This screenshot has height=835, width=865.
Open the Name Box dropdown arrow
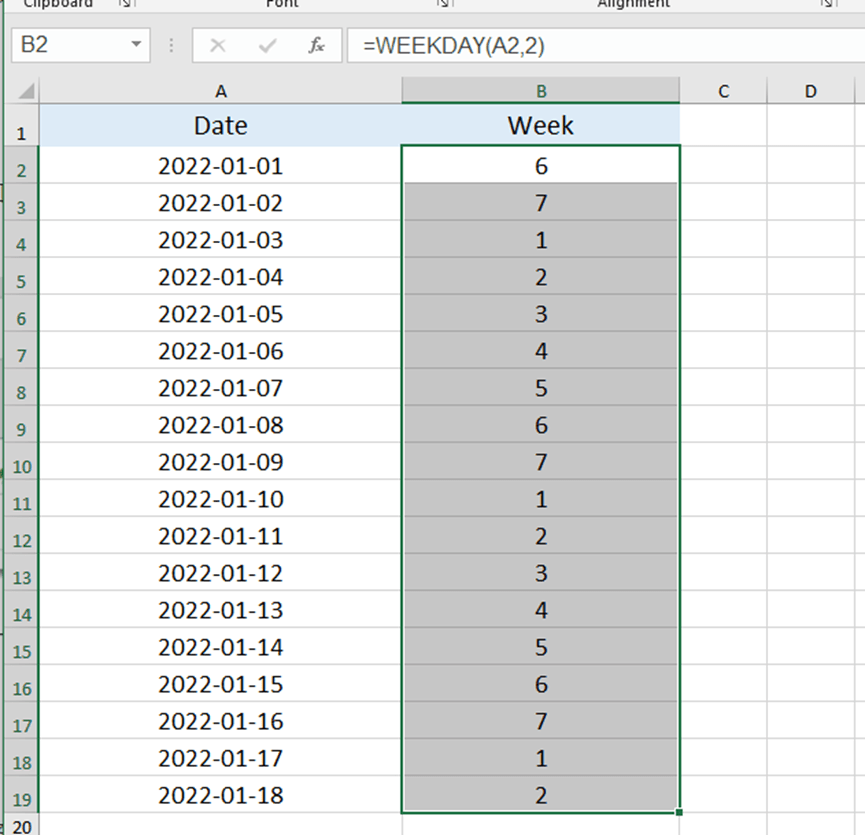pyautogui.click(x=136, y=44)
